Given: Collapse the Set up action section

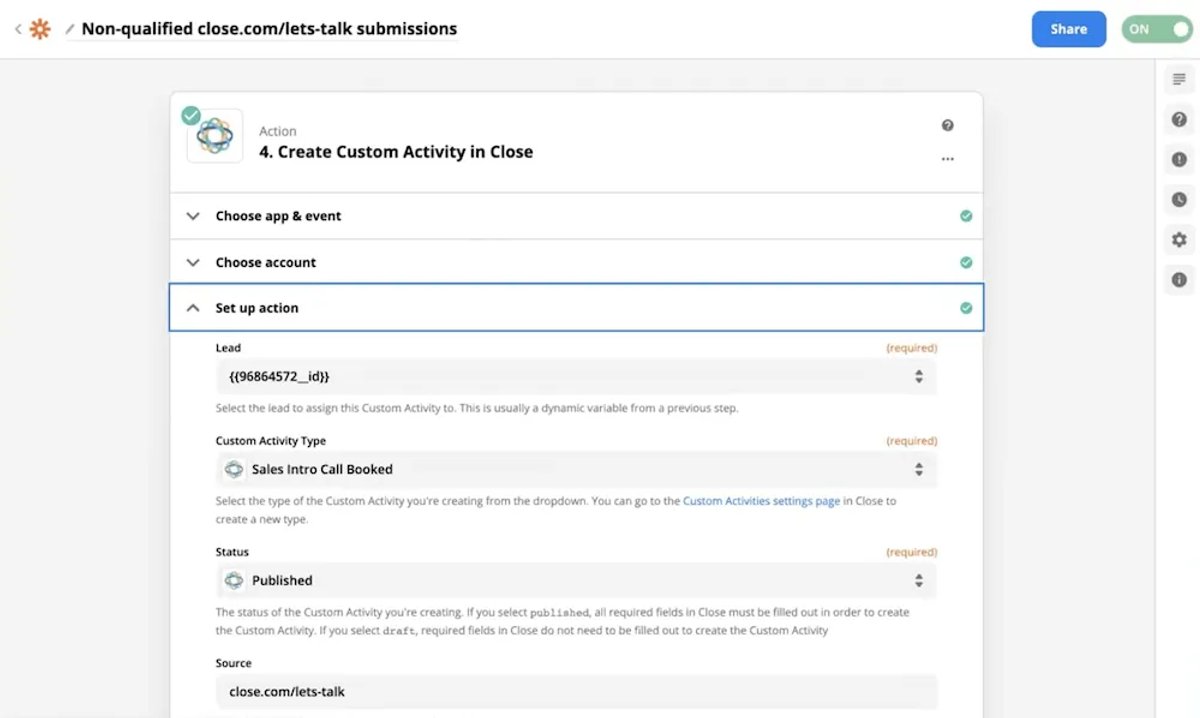Looking at the screenshot, I should [577, 308].
